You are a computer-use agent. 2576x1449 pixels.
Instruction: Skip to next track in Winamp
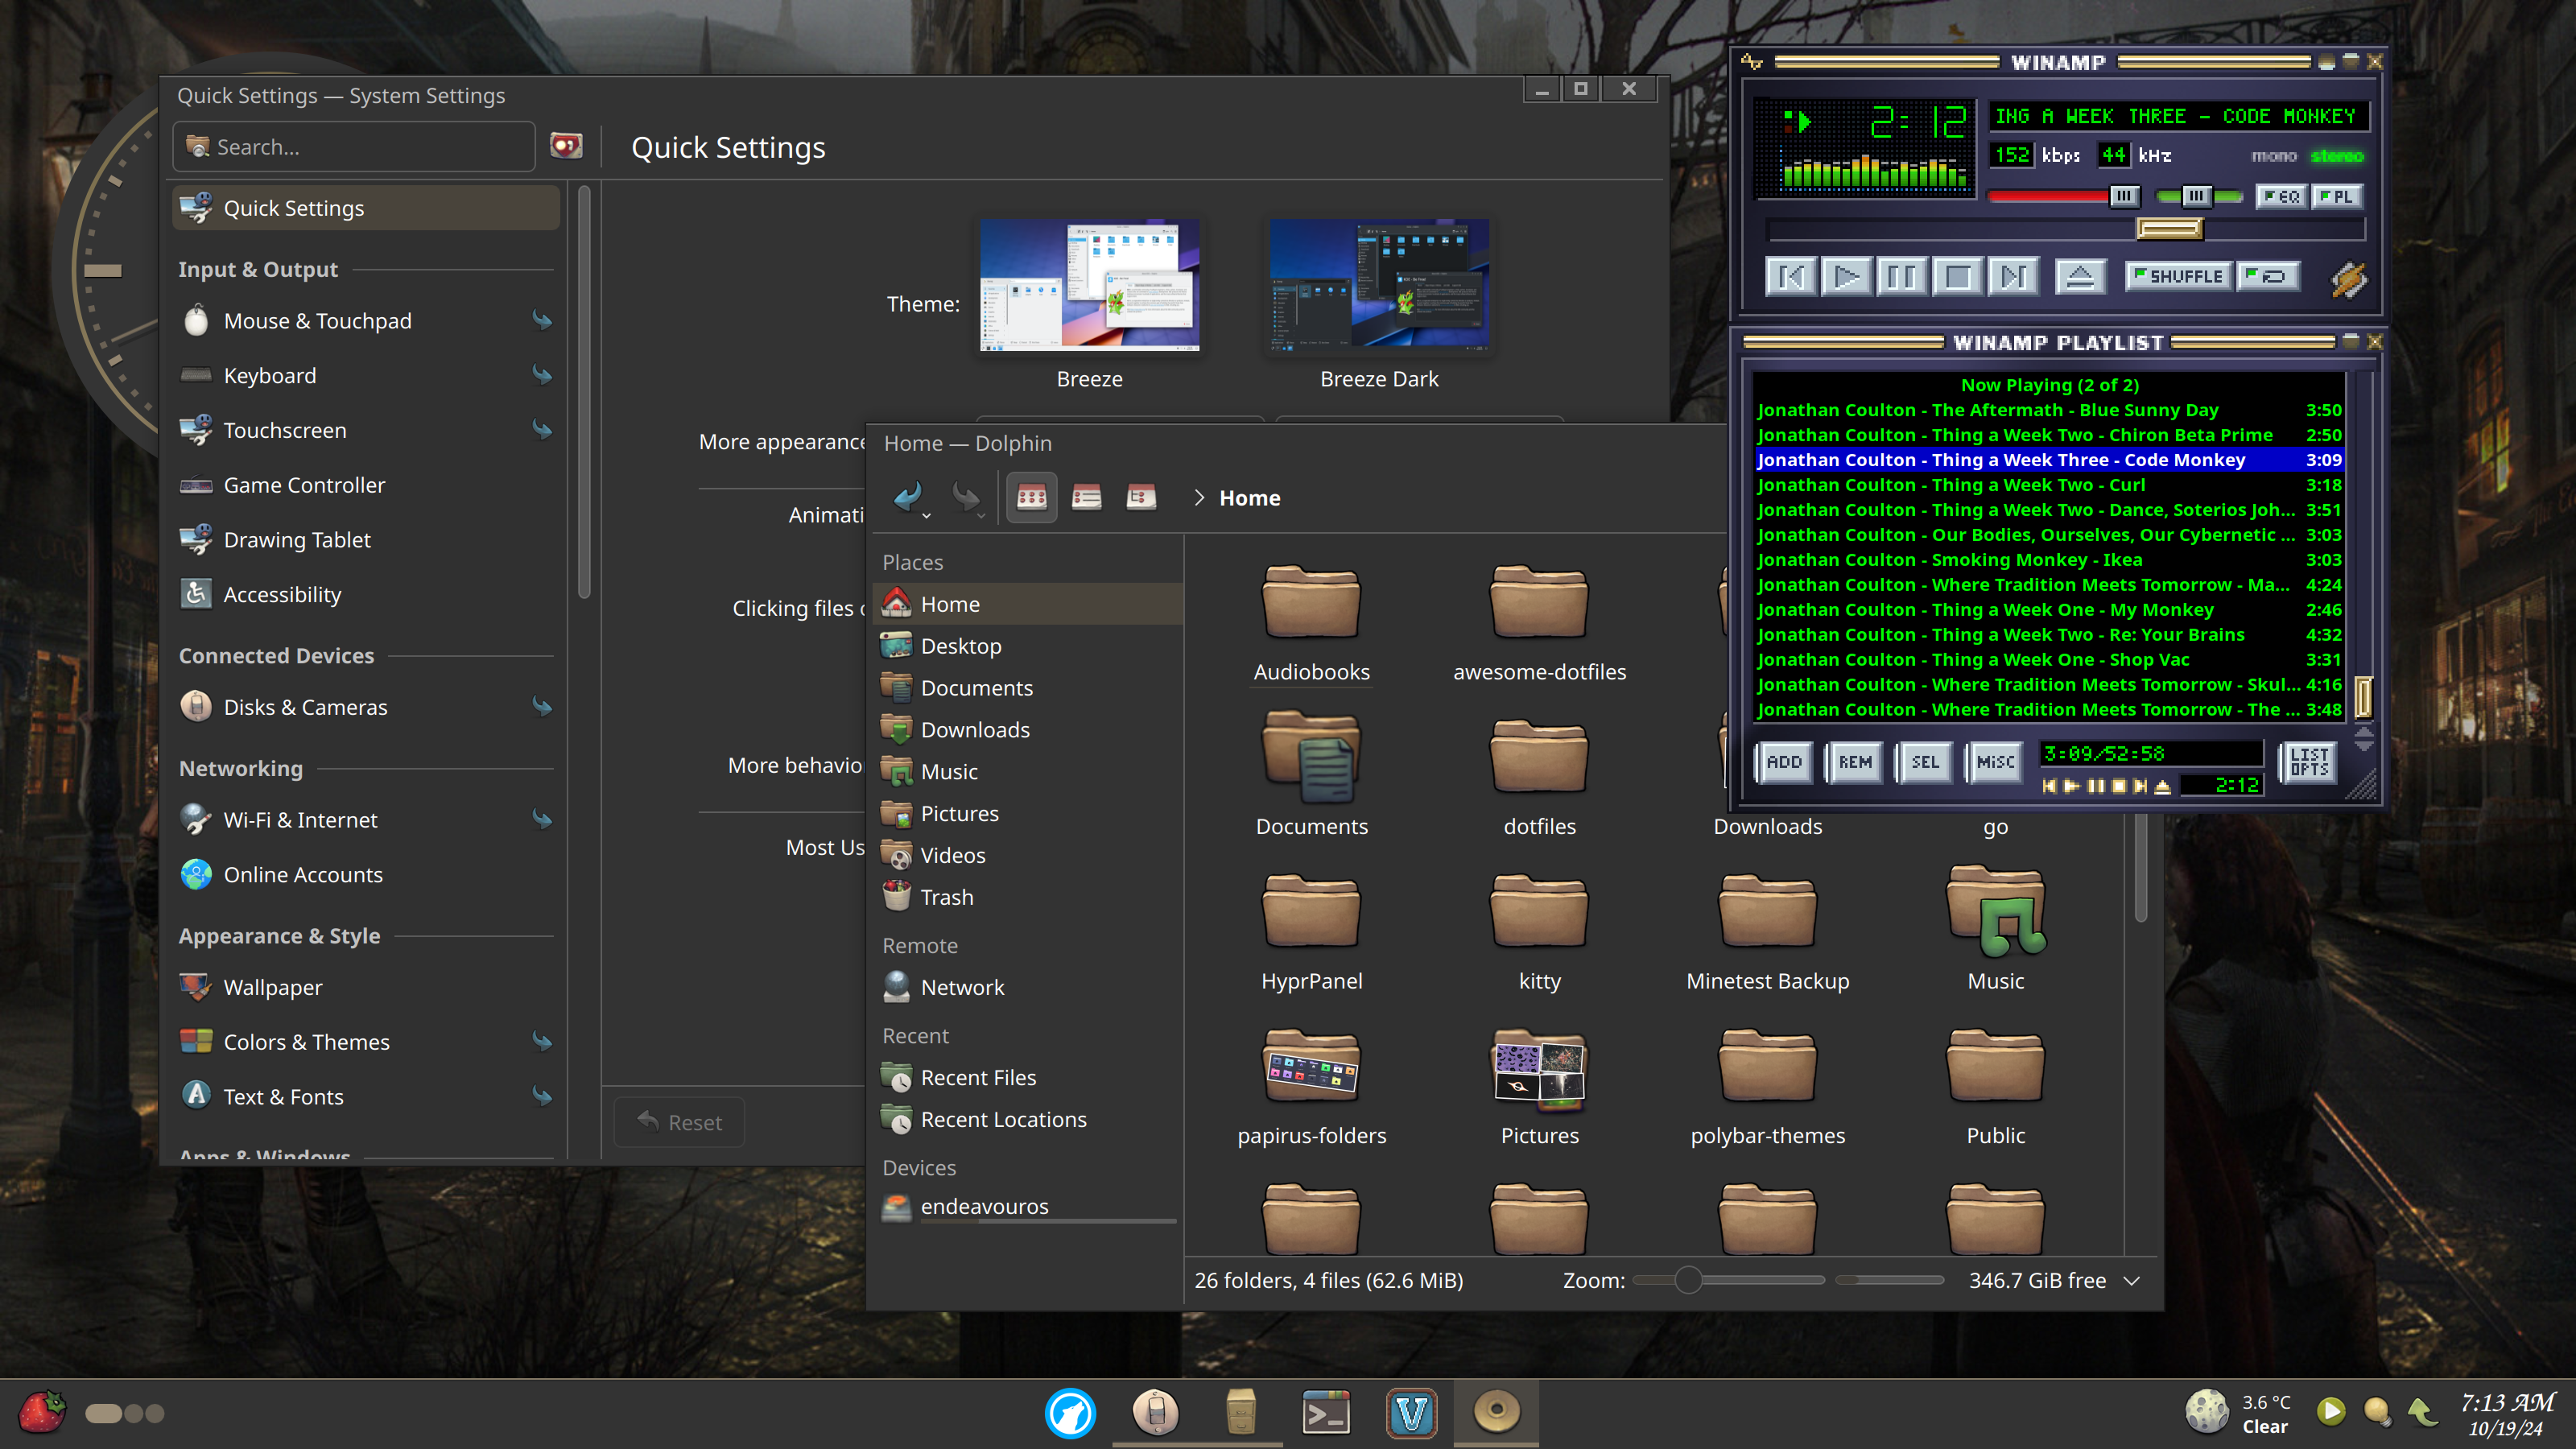(2013, 276)
